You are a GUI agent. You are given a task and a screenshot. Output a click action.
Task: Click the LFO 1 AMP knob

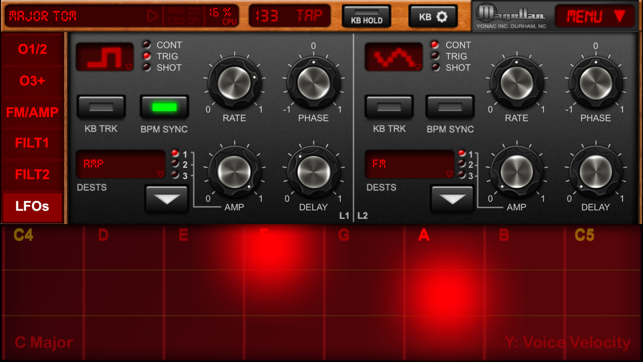point(234,171)
